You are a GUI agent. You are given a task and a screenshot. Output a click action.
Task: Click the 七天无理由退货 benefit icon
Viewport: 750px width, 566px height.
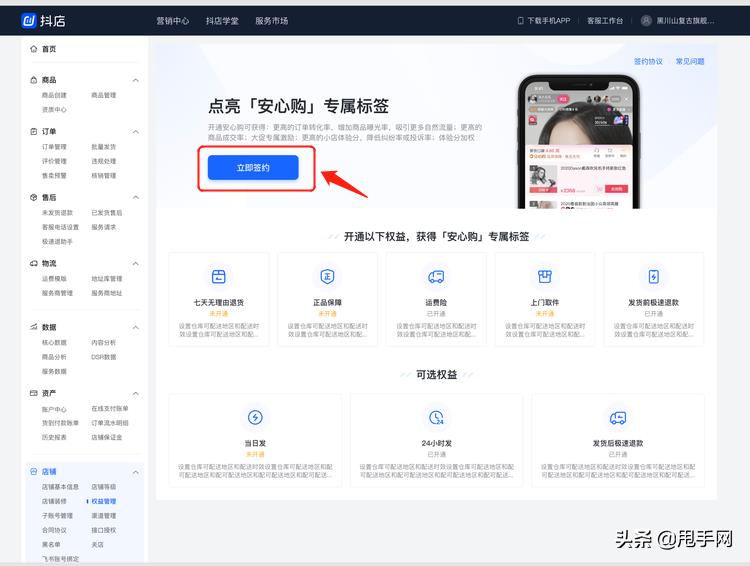219,277
